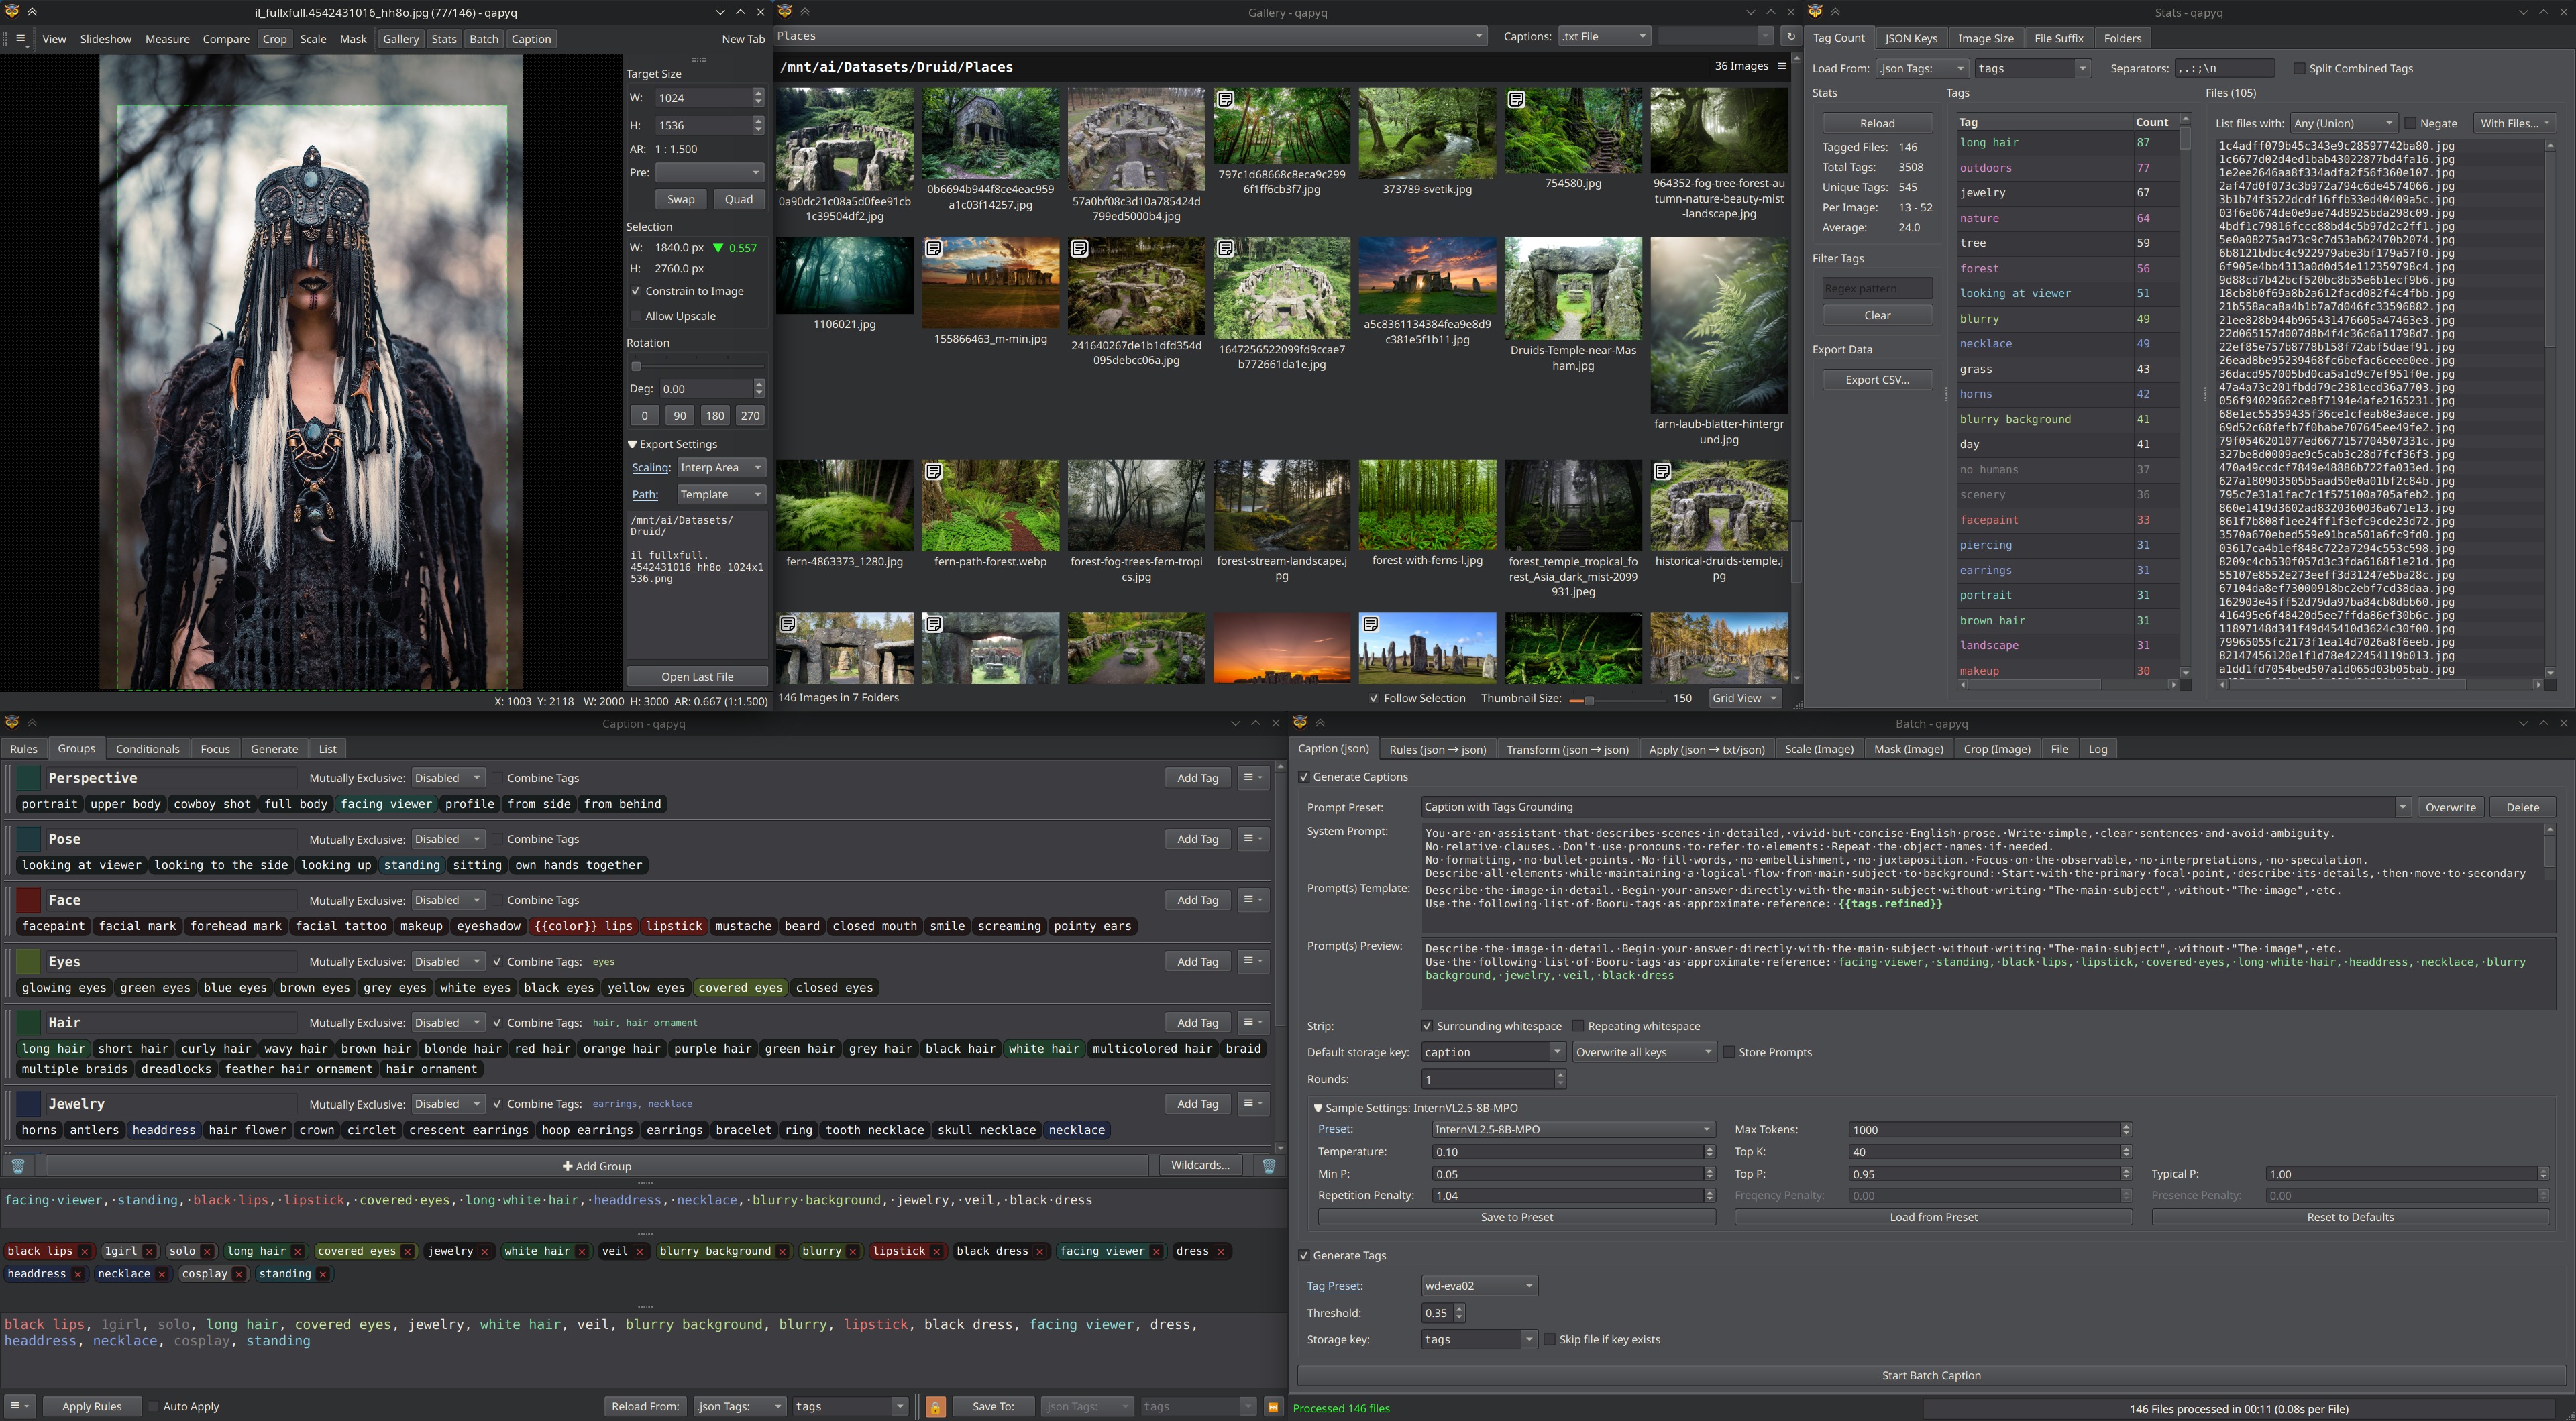Open the Image Size stats tab
The height and width of the screenshot is (1421, 2576).
[x=1985, y=38]
